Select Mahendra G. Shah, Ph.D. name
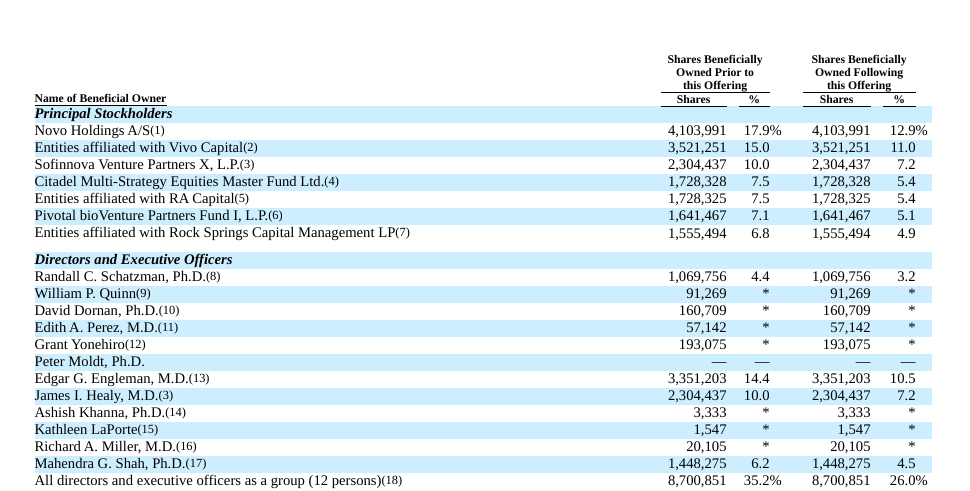Viewport: 970px width, 491px height. pos(110,464)
